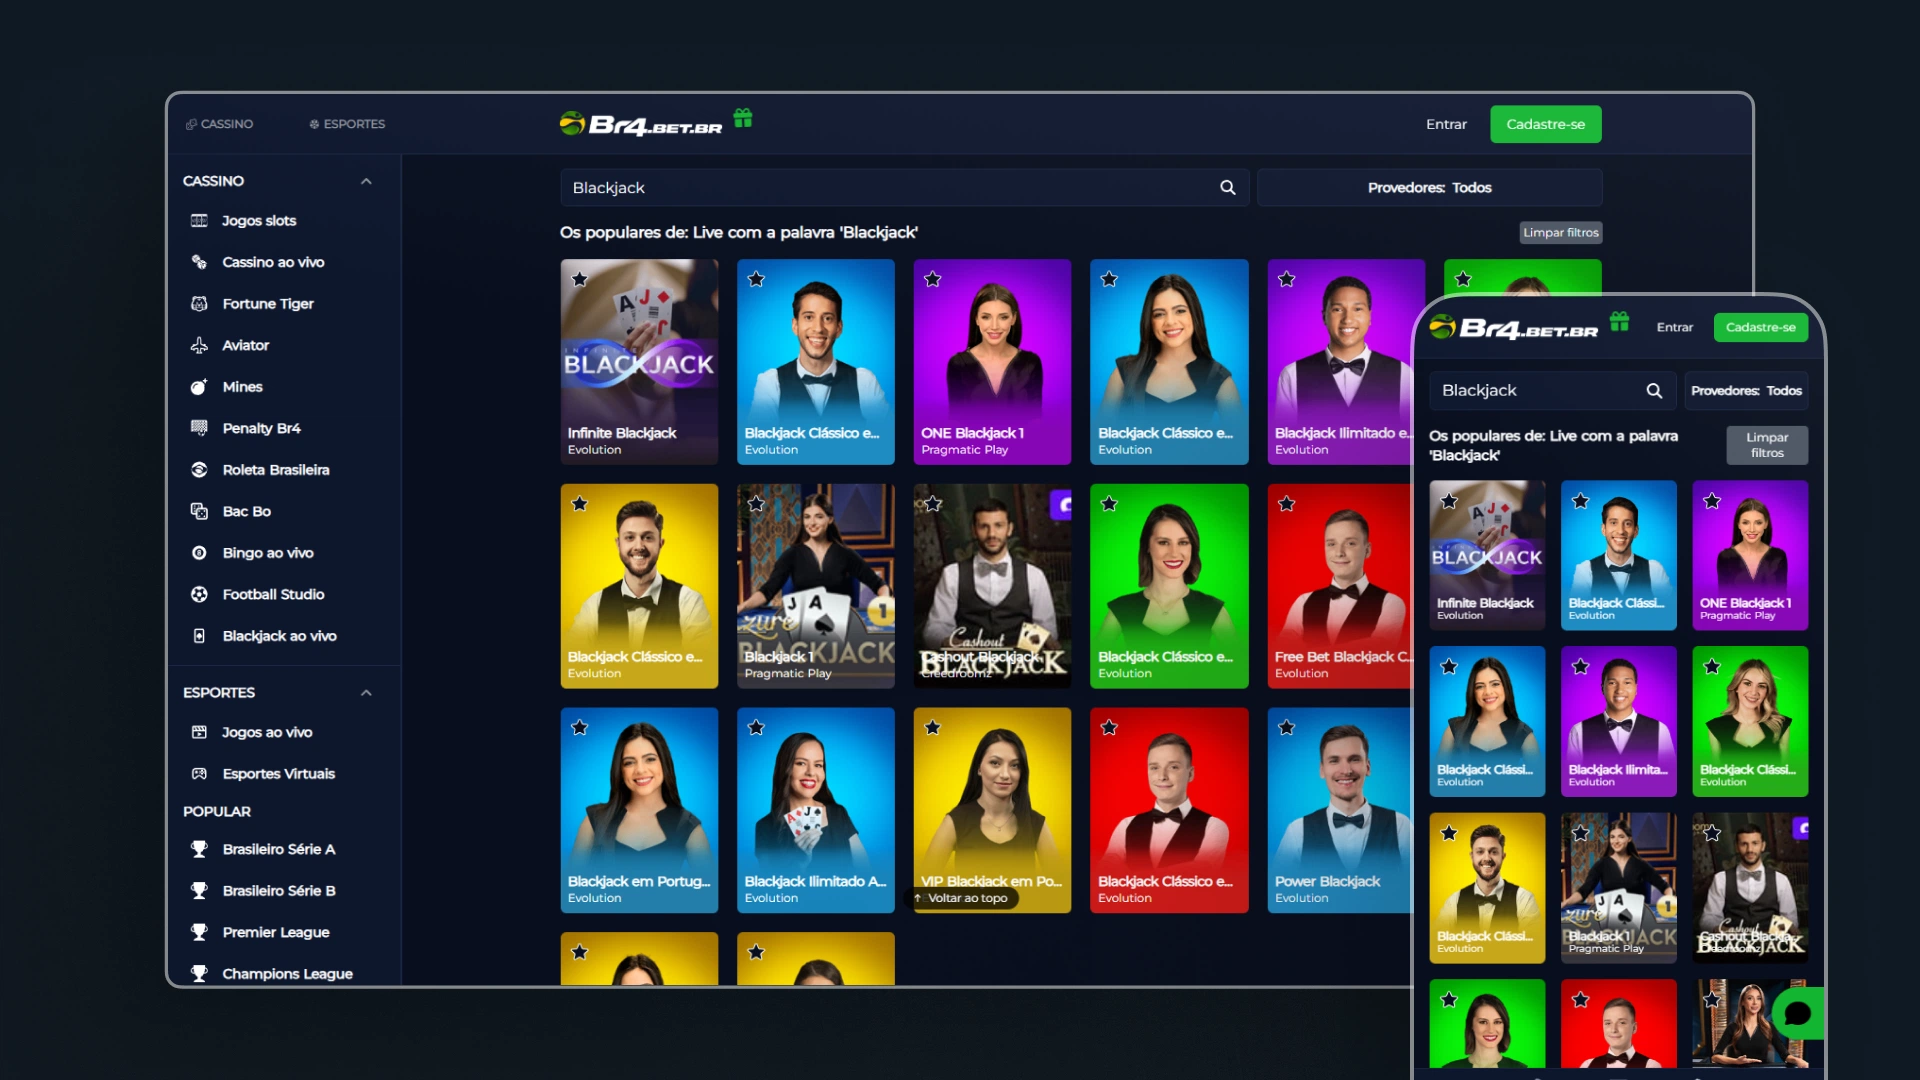Open the Infinite Blackjack game thumbnail on desktop
This screenshot has width=1920, height=1080.
point(639,362)
